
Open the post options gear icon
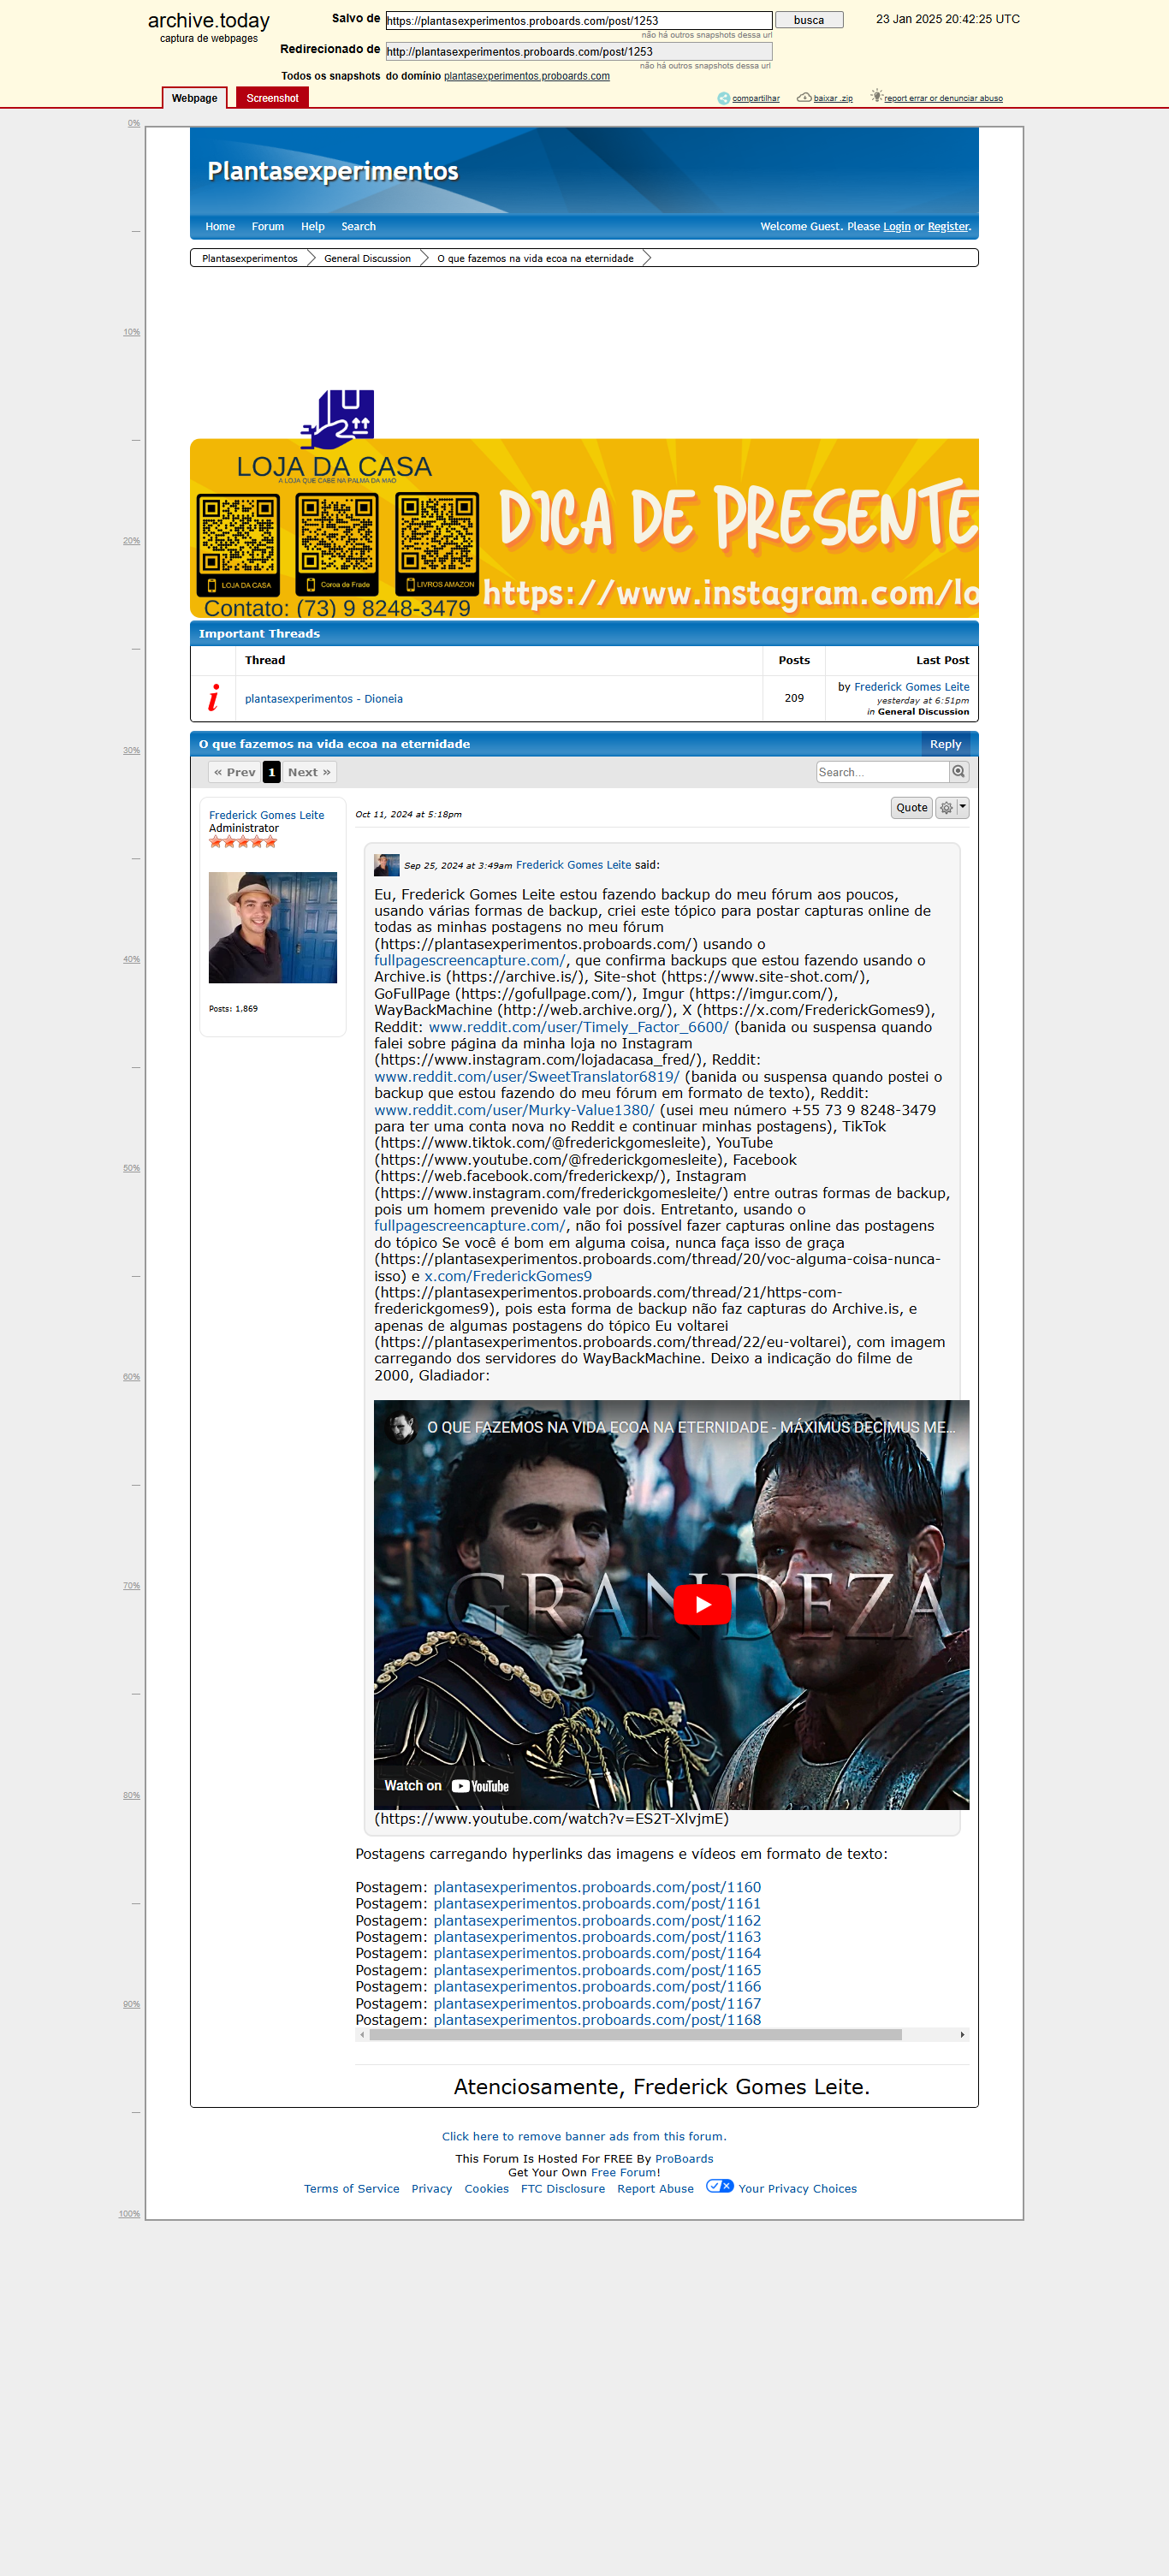(x=946, y=808)
